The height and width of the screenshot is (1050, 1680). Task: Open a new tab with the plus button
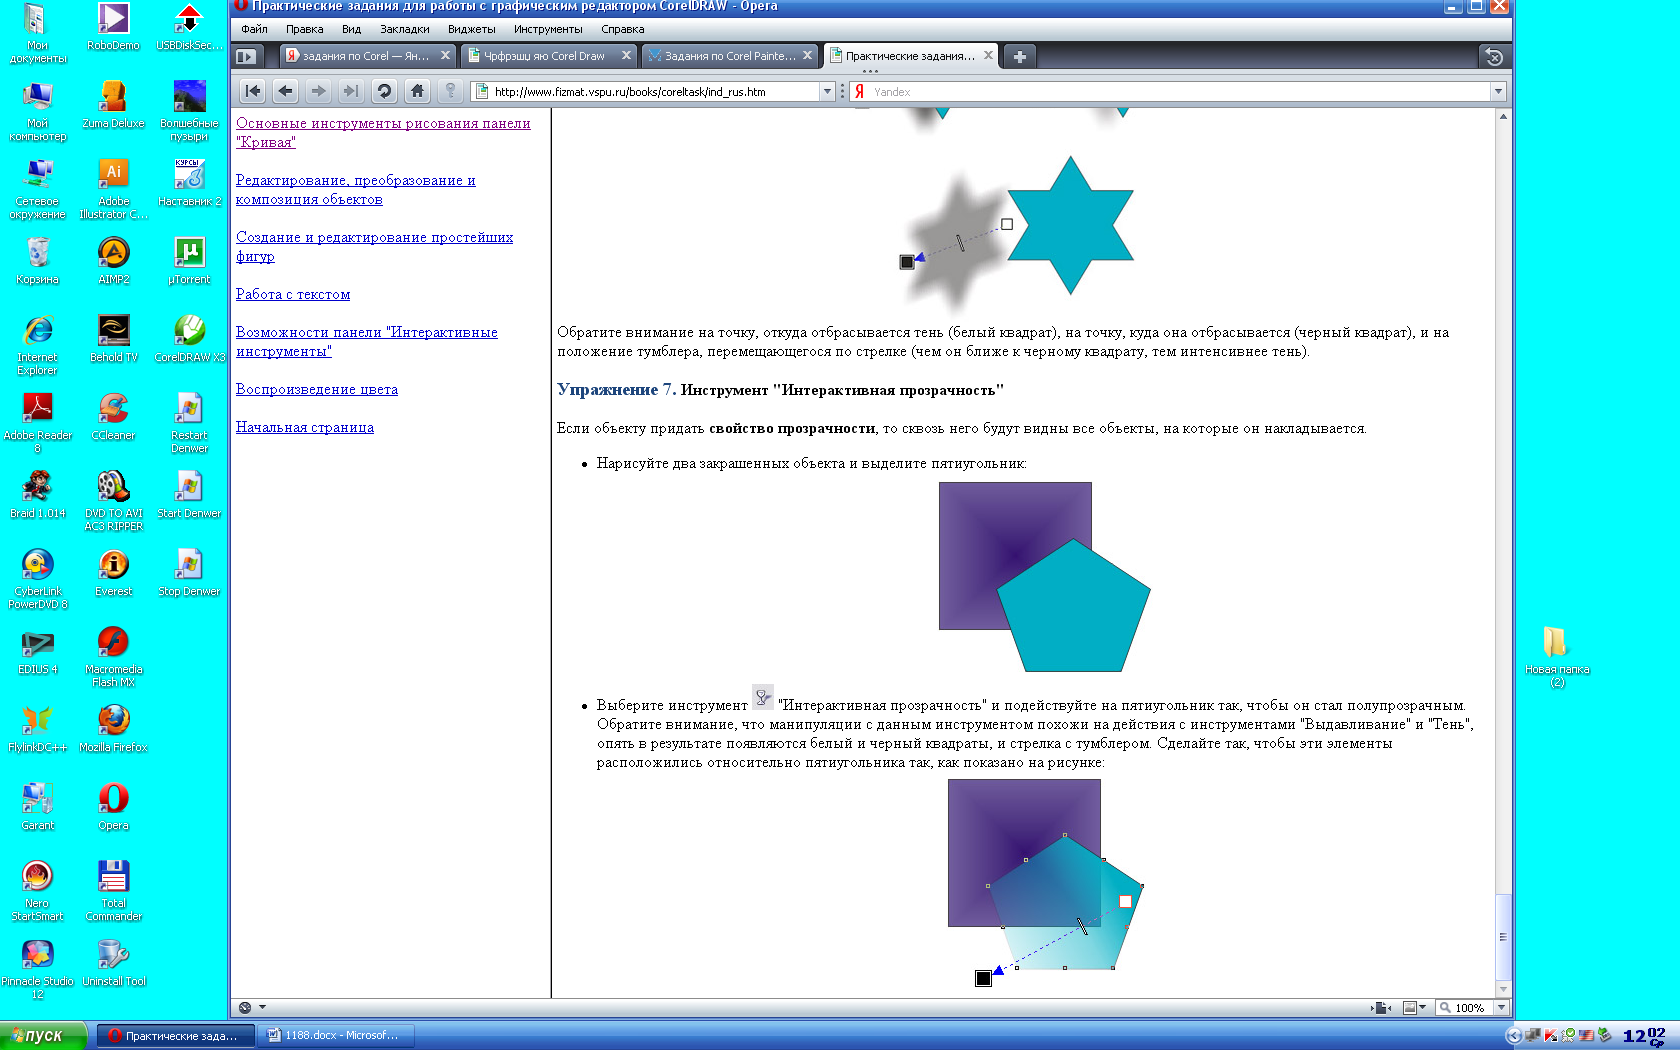1019,57
